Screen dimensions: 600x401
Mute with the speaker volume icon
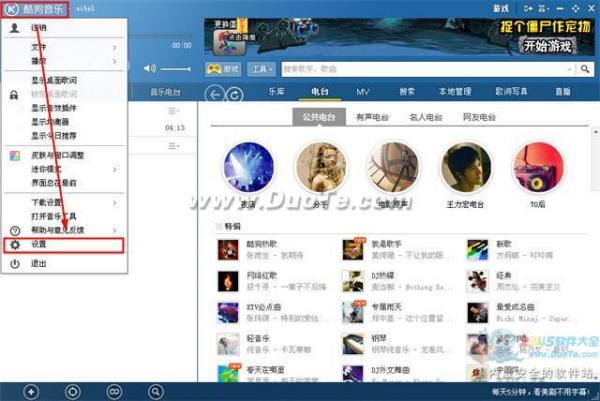pyautogui.click(x=150, y=69)
